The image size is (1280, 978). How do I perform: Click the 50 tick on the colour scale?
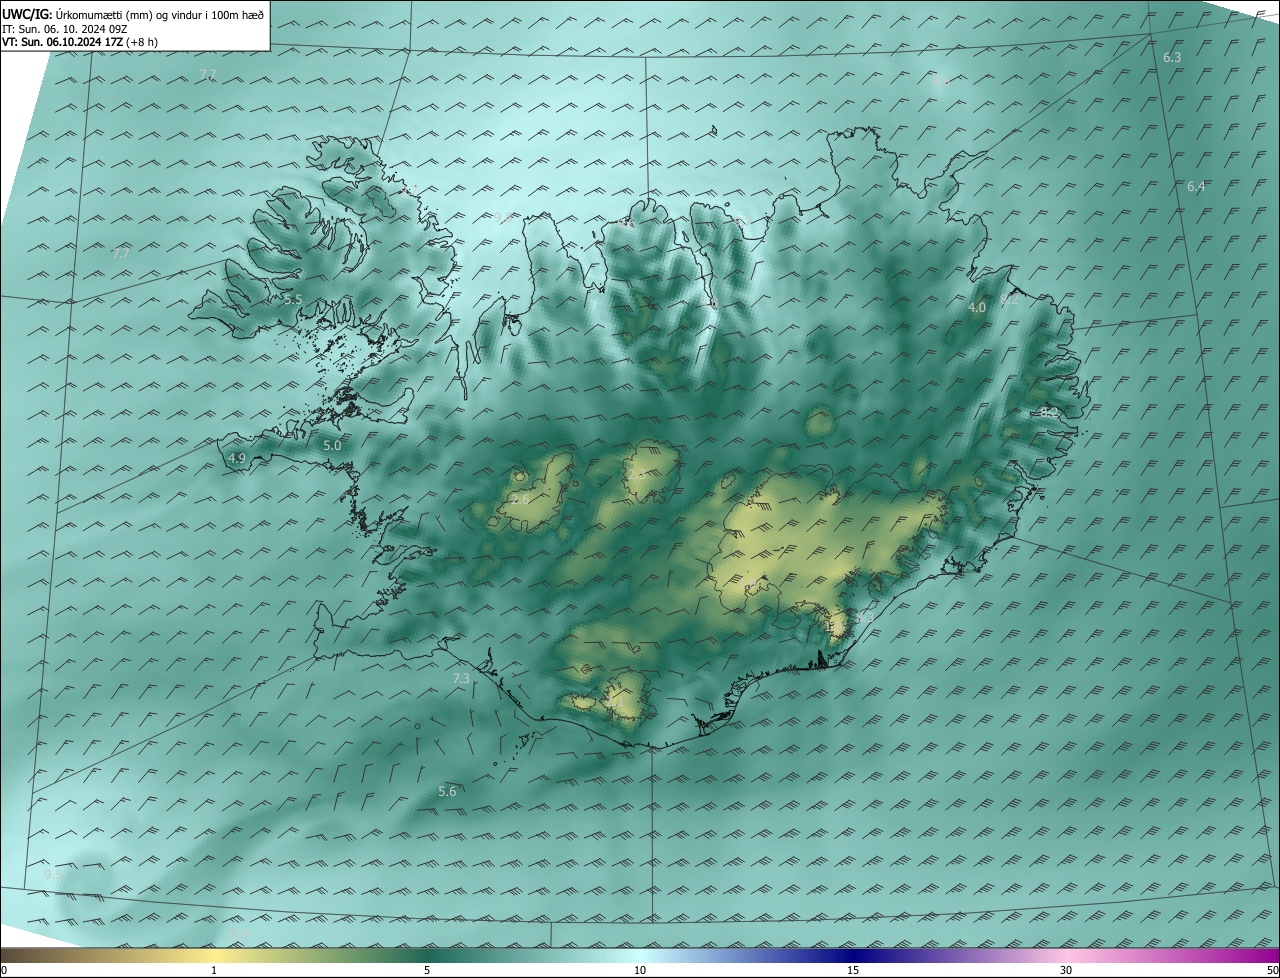click(x=1272, y=970)
